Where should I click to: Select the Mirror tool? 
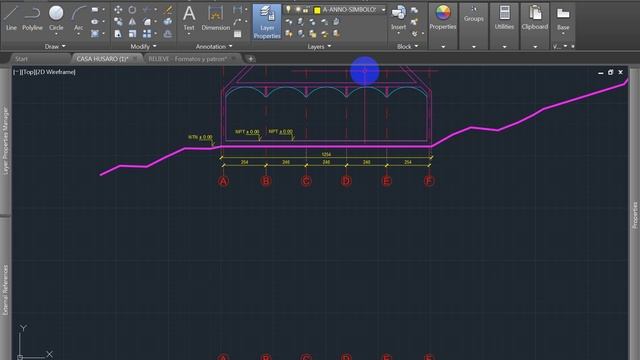click(x=132, y=22)
